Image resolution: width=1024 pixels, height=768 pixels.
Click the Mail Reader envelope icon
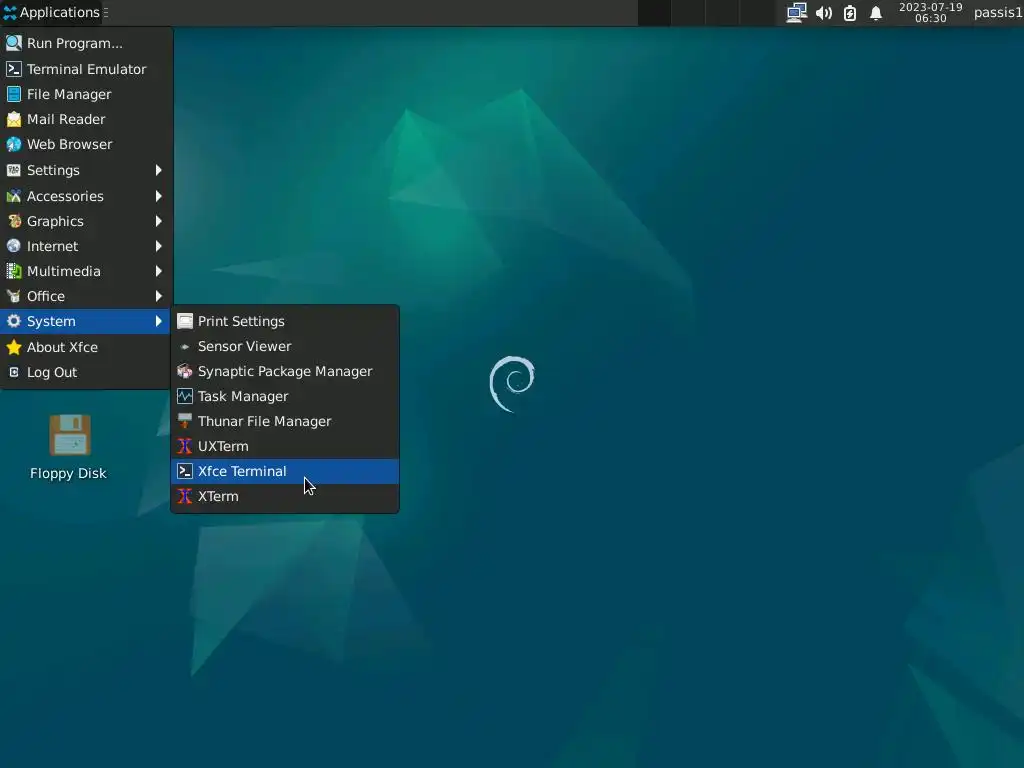click(x=14, y=120)
